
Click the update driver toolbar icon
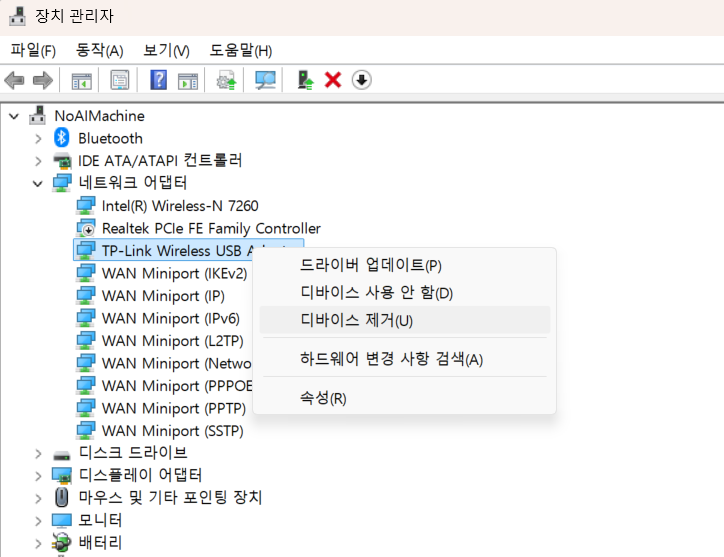coord(226,80)
